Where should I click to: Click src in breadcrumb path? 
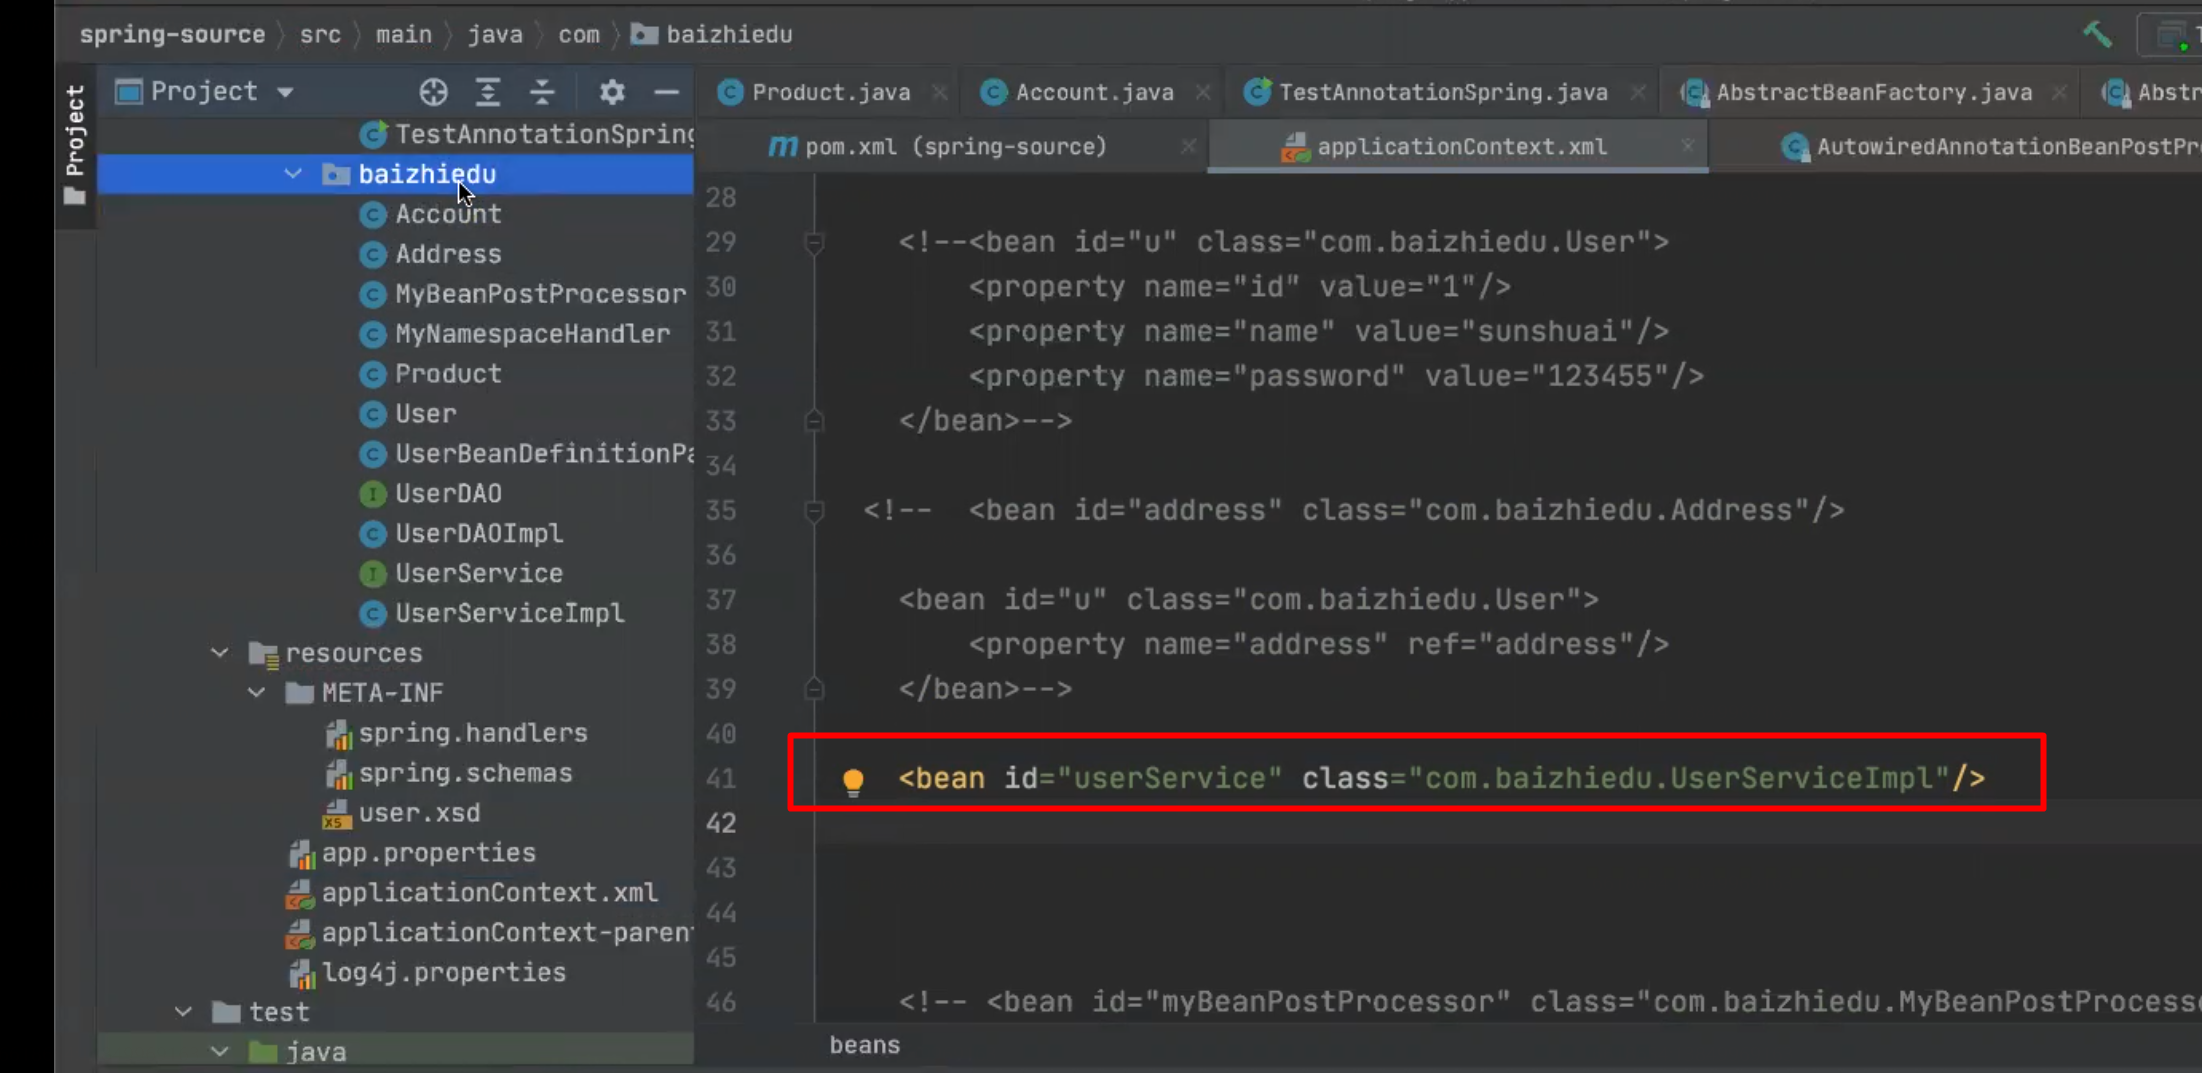coord(320,35)
